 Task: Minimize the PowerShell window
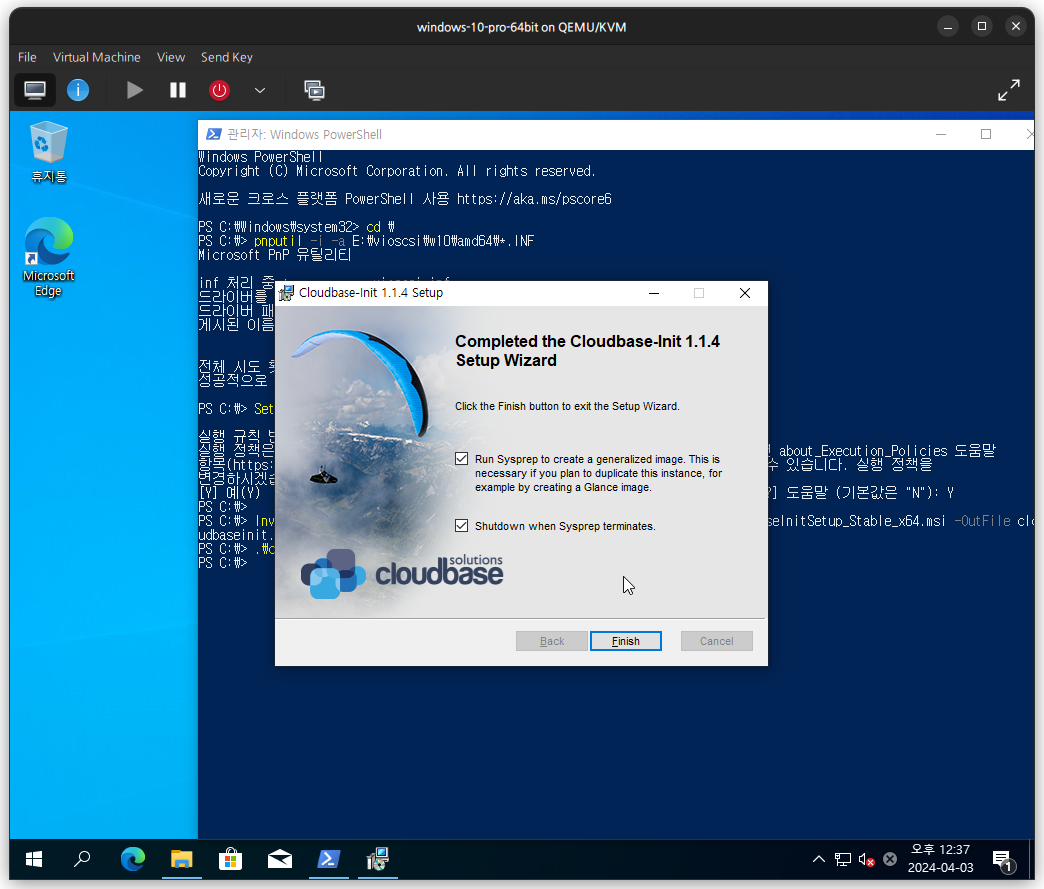pos(941,135)
